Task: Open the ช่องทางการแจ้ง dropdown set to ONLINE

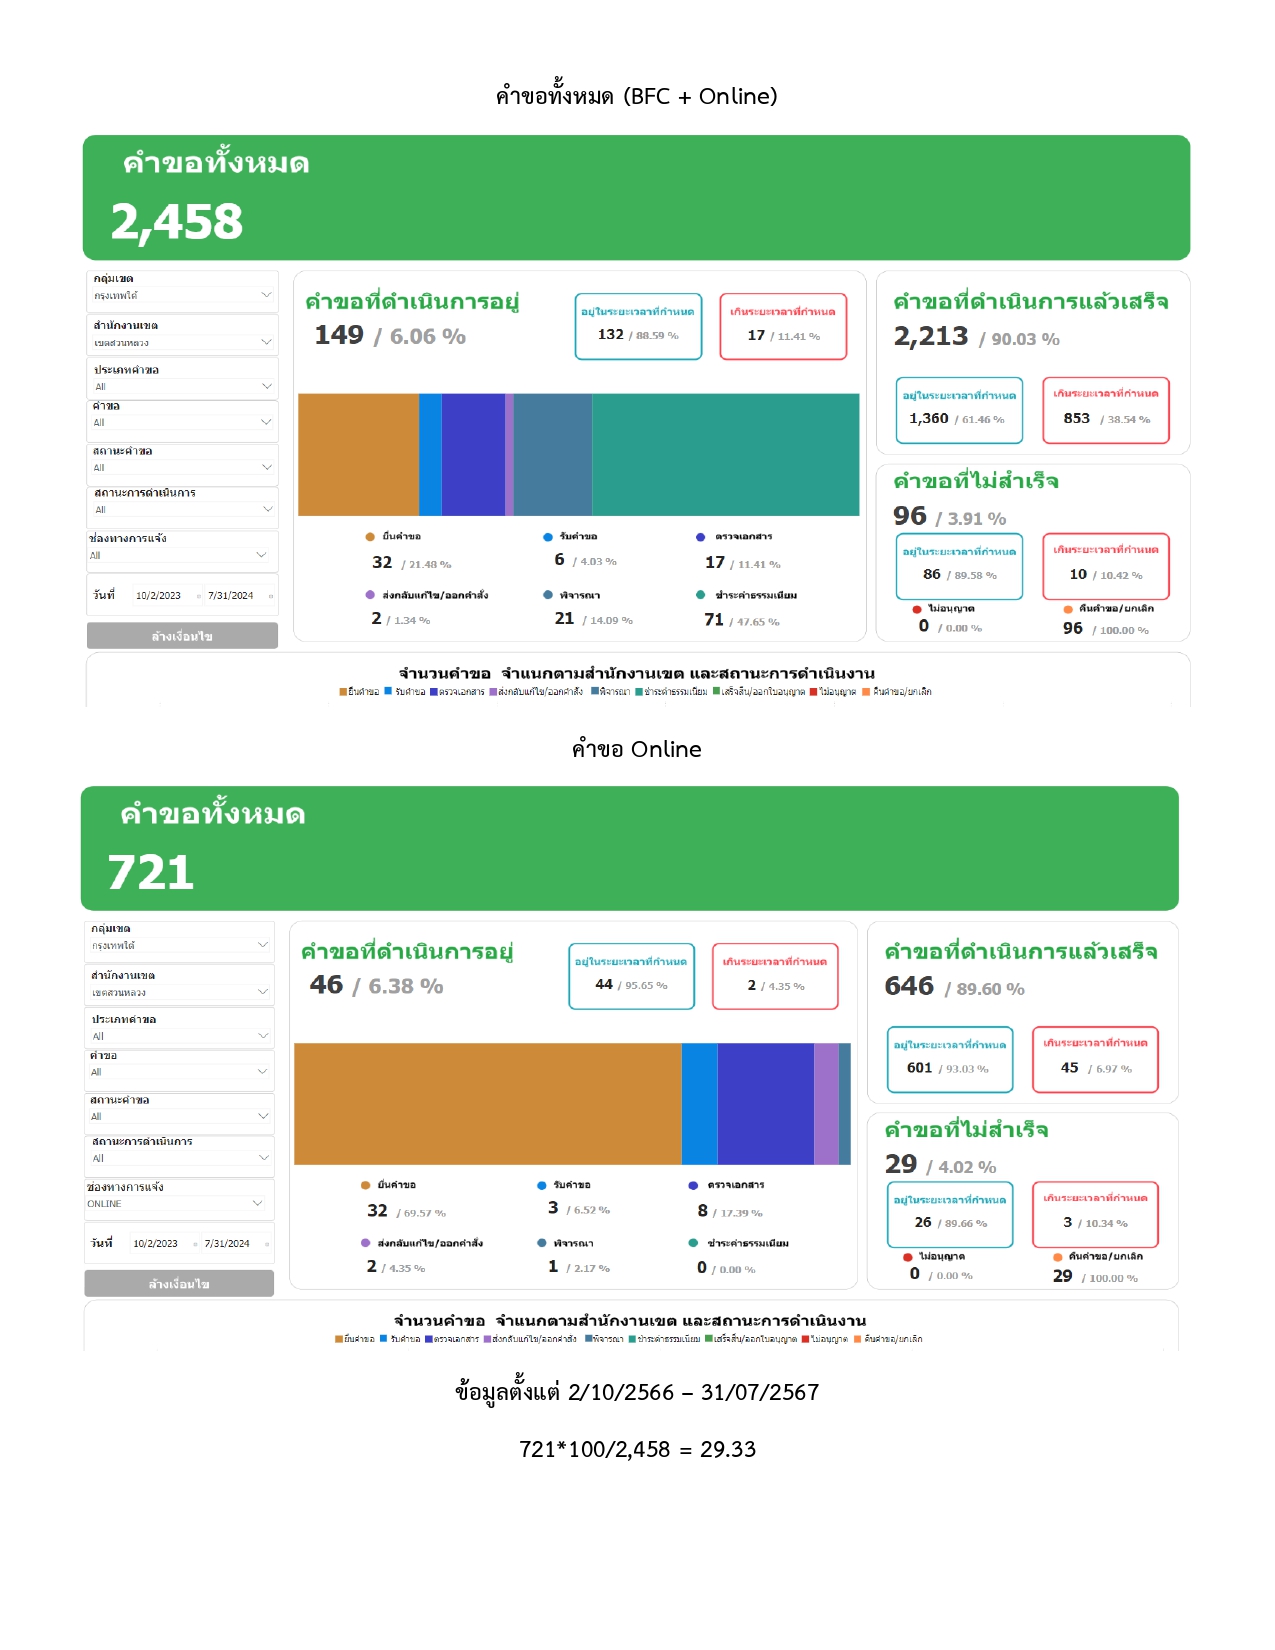Action: pyautogui.click(x=257, y=1203)
